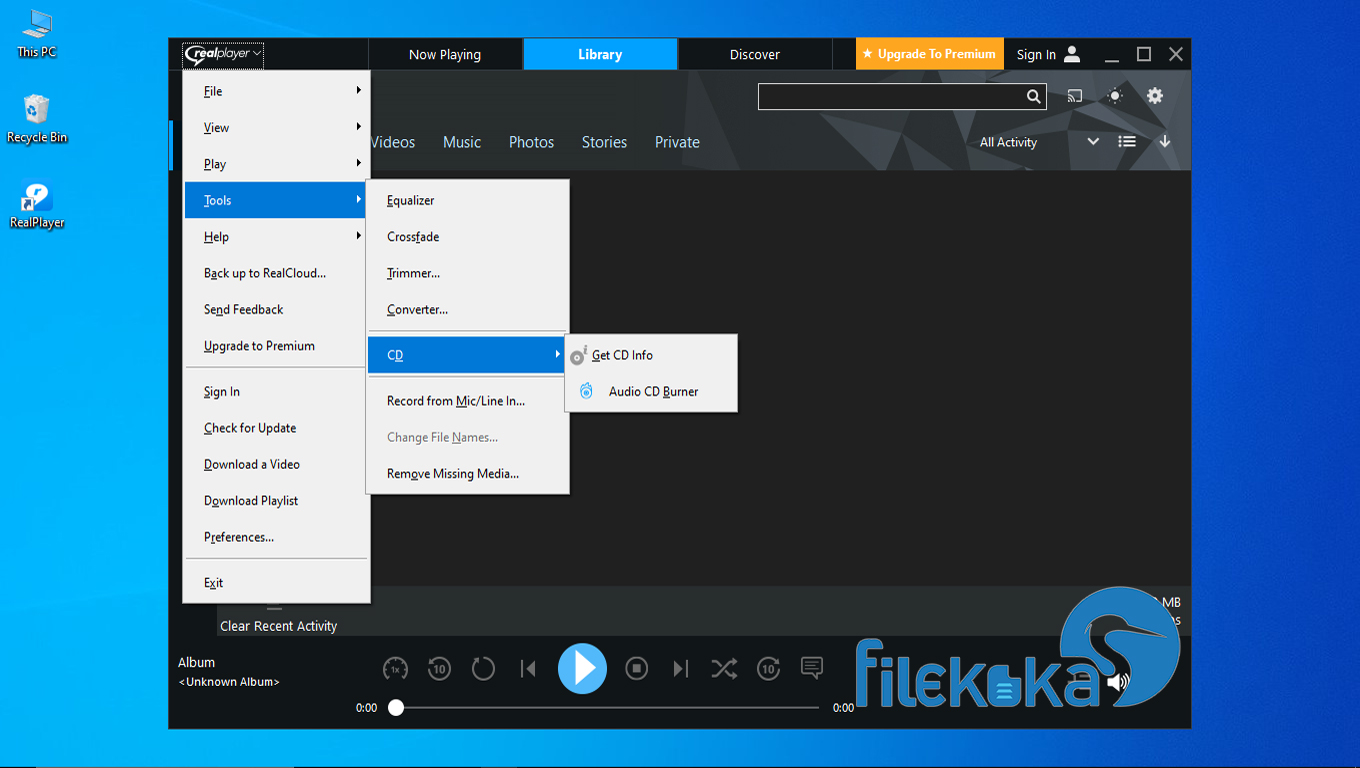
Task: Switch to Library tab
Action: 600,54
